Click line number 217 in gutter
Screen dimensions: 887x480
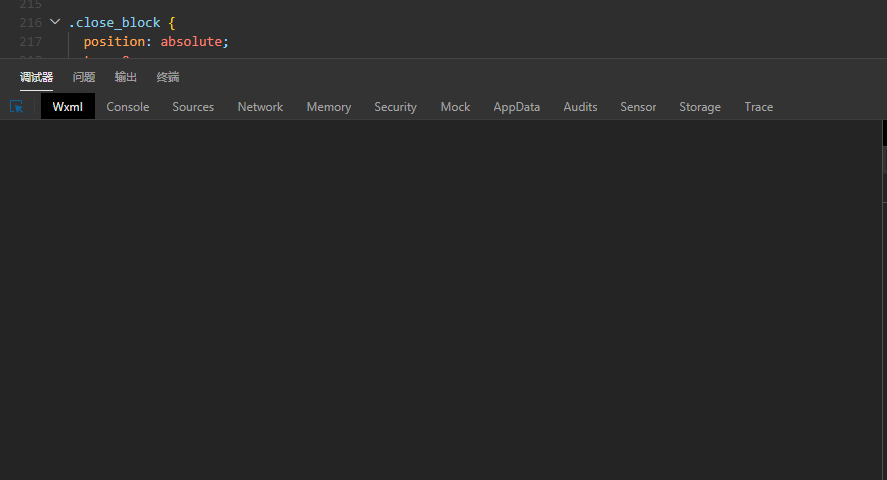pyautogui.click(x=31, y=41)
